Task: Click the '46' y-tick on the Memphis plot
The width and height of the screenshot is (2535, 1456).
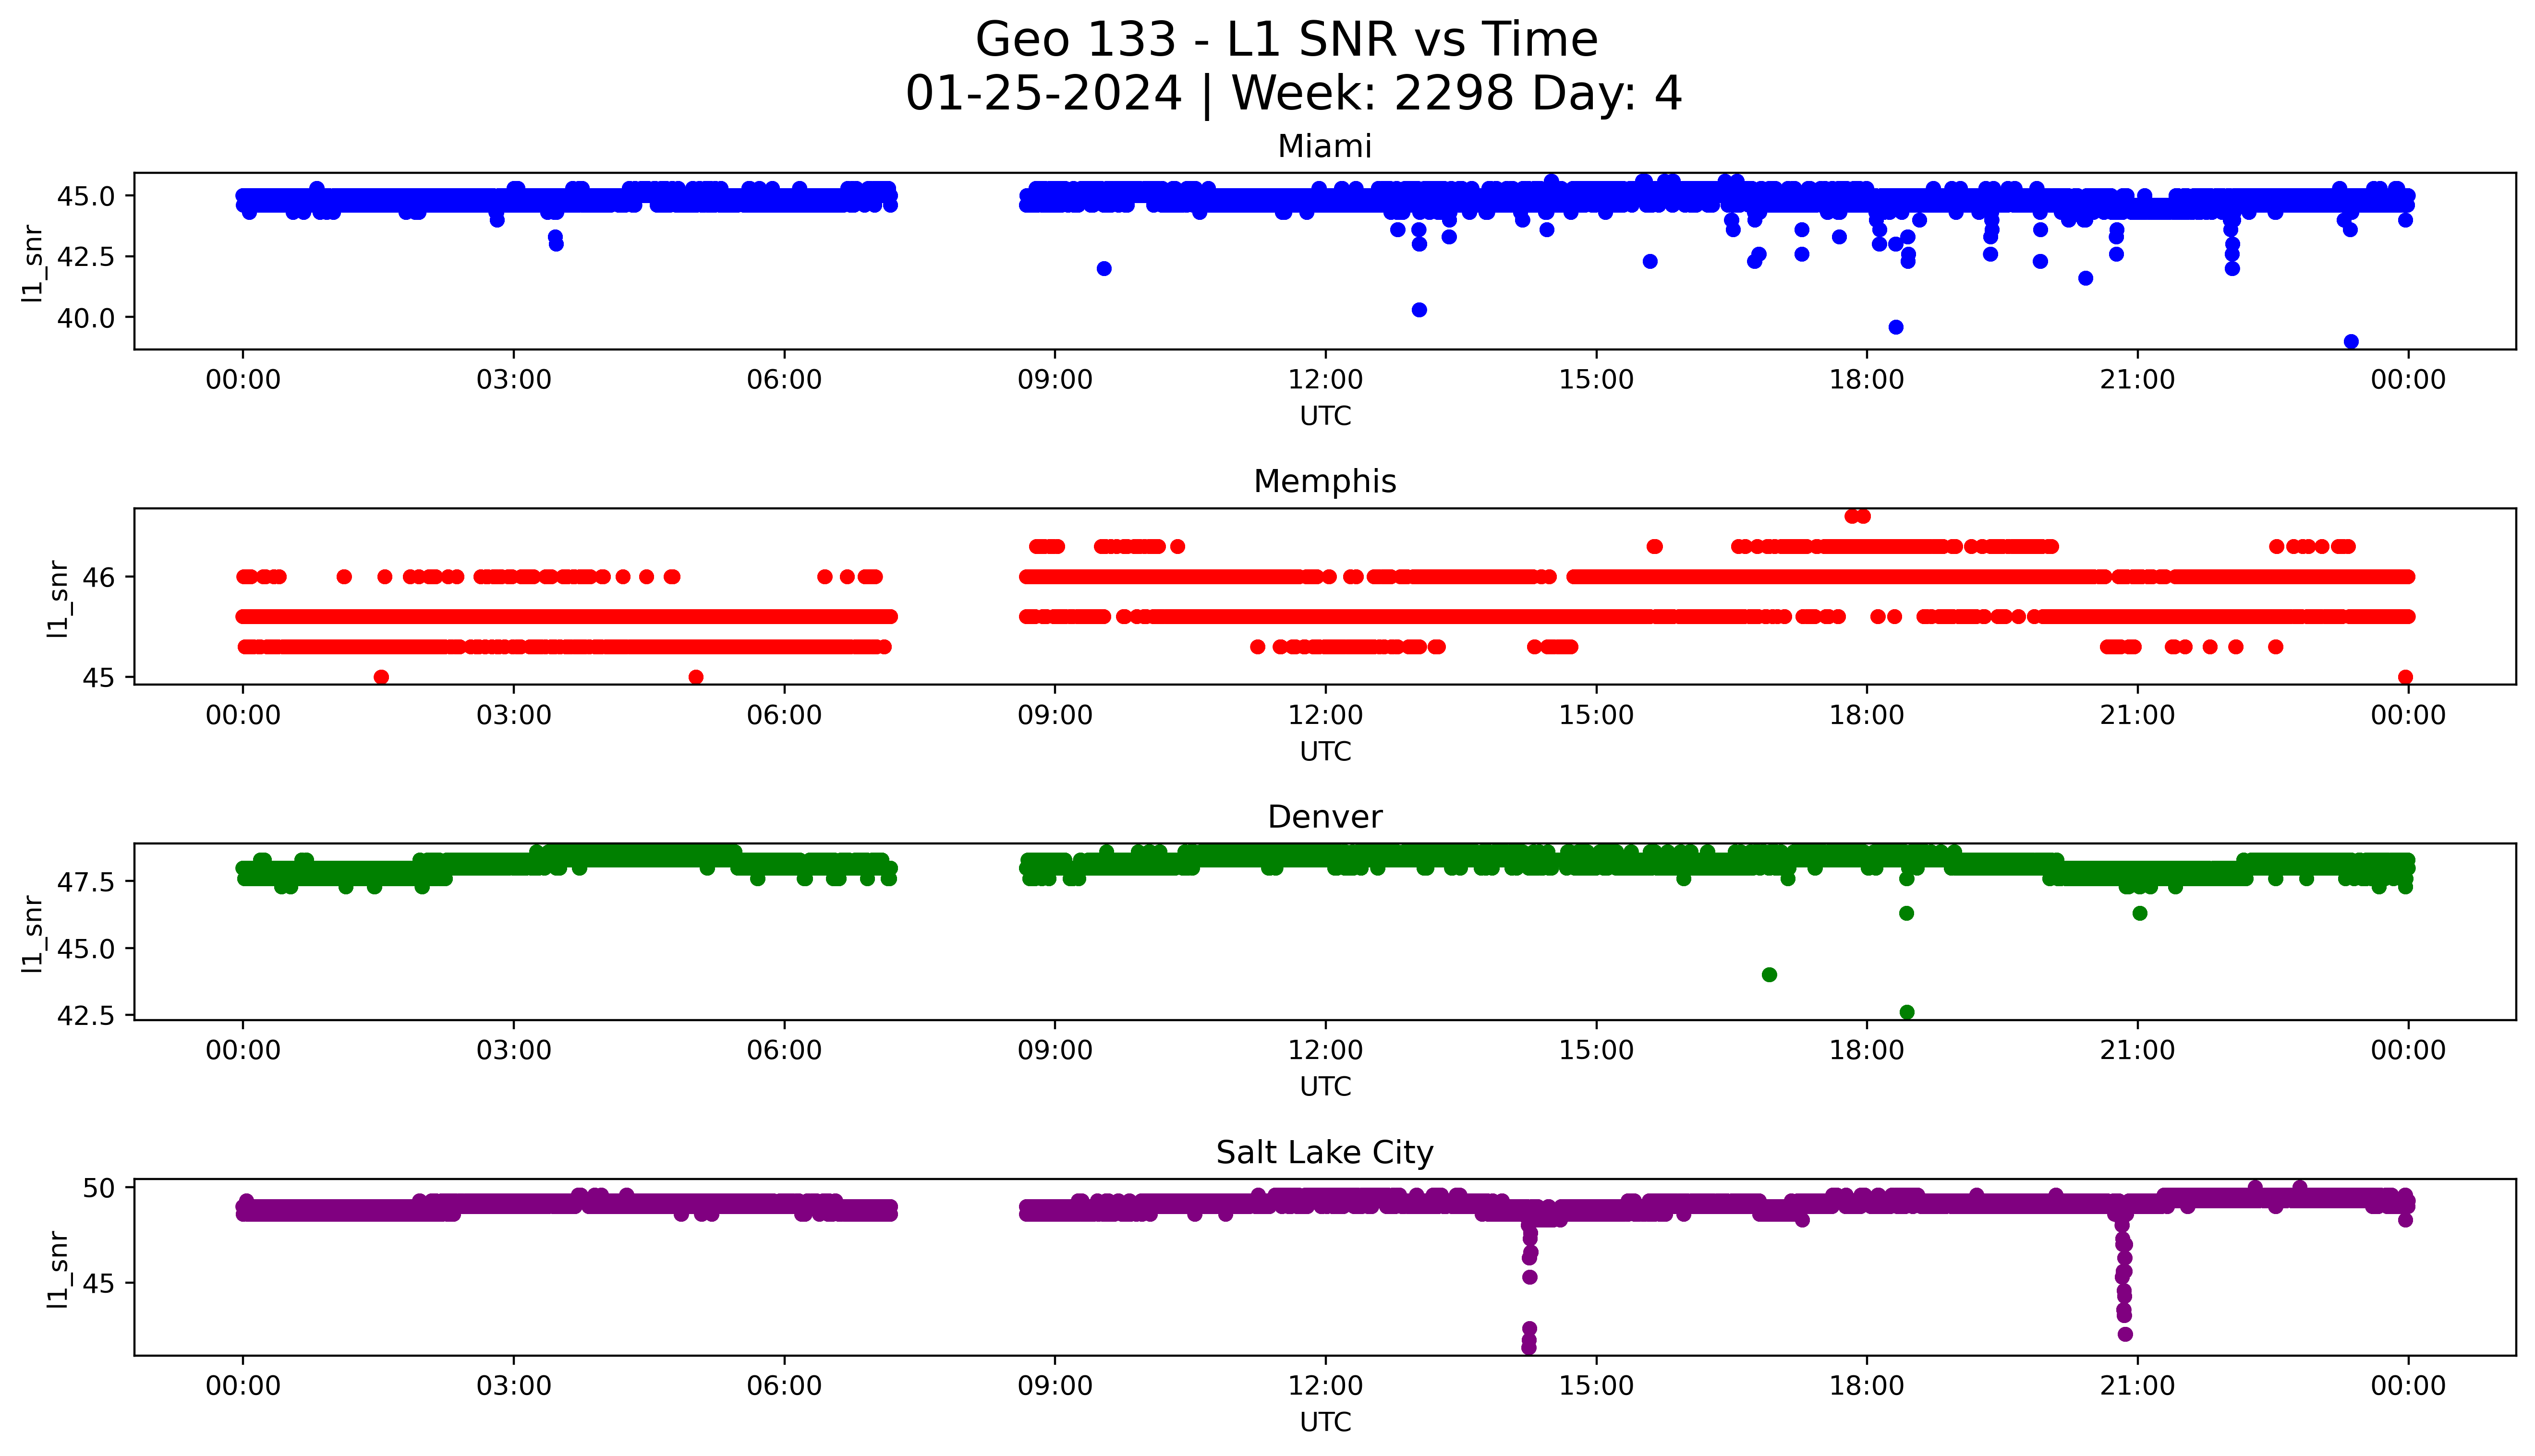Action: 100,577
